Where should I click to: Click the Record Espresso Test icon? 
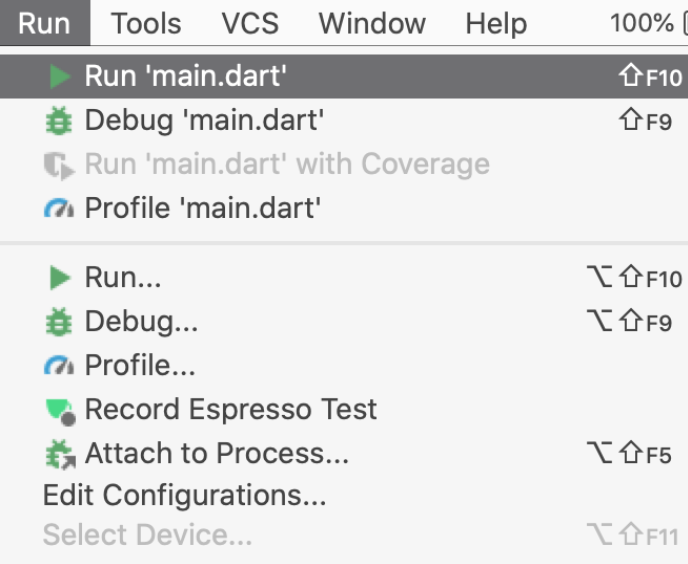(60, 410)
